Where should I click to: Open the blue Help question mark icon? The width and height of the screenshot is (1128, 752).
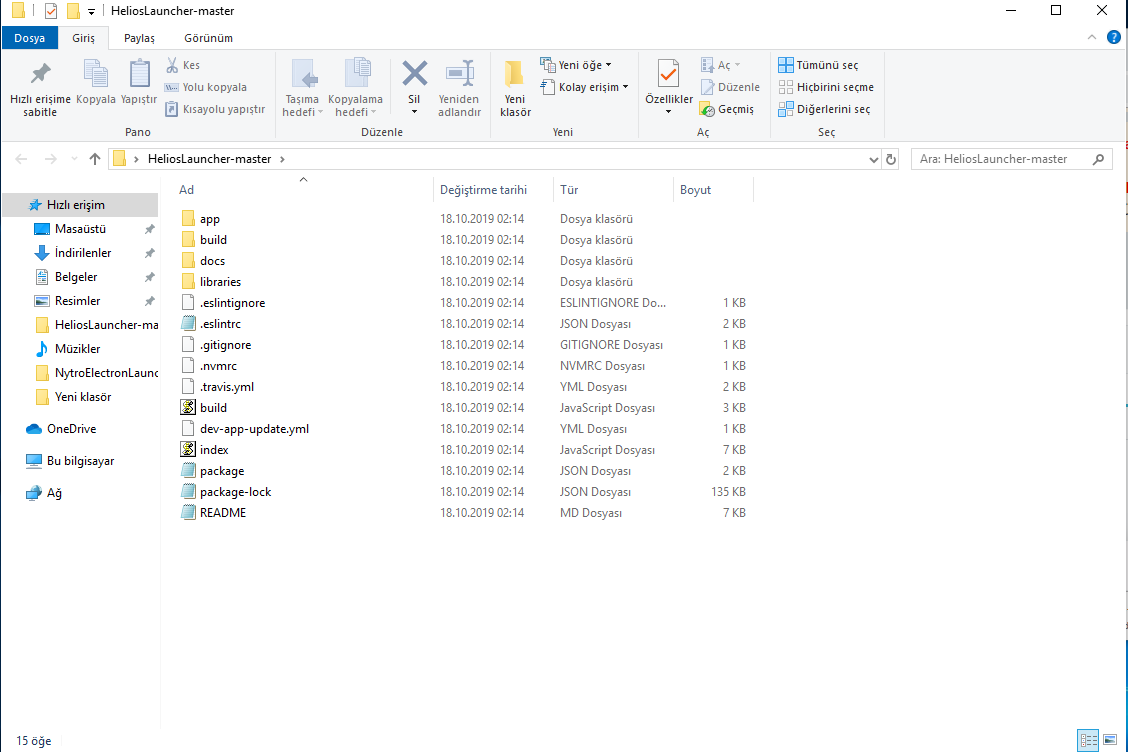tap(1114, 37)
